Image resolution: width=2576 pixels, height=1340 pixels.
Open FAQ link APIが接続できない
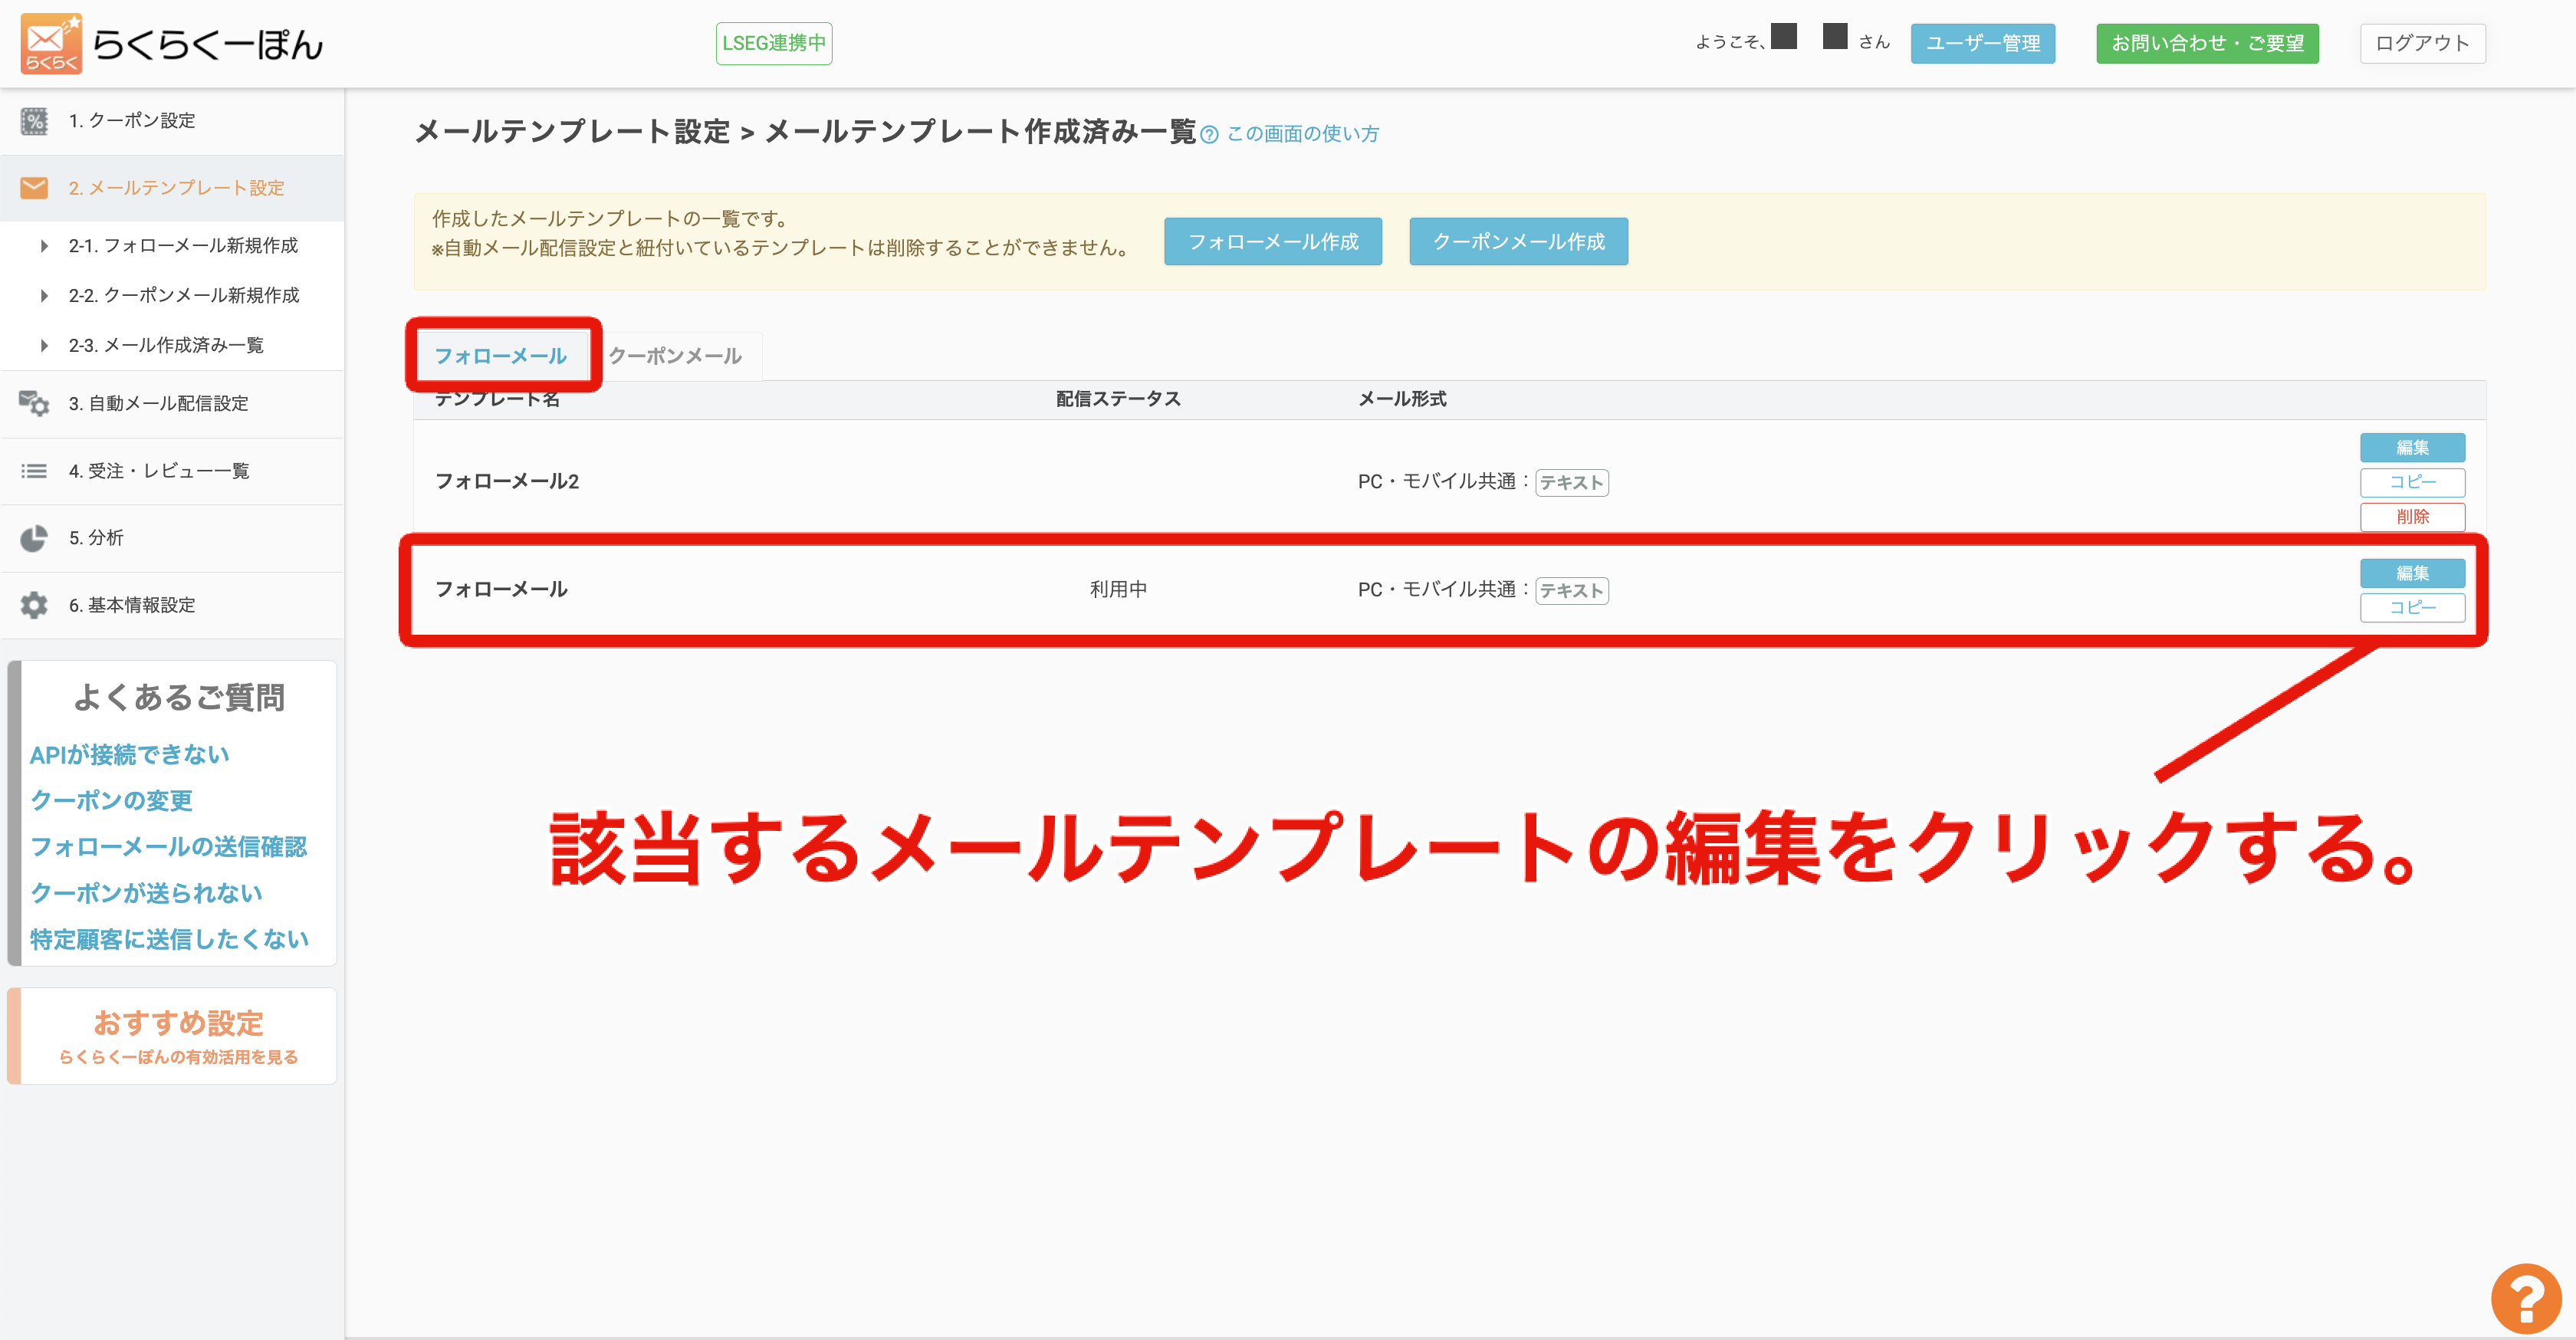point(130,755)
